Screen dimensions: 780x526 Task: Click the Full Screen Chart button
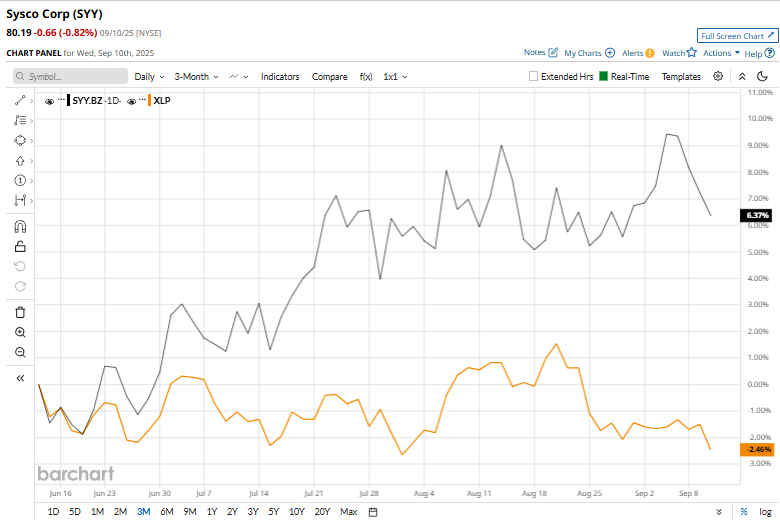point(737,36)
